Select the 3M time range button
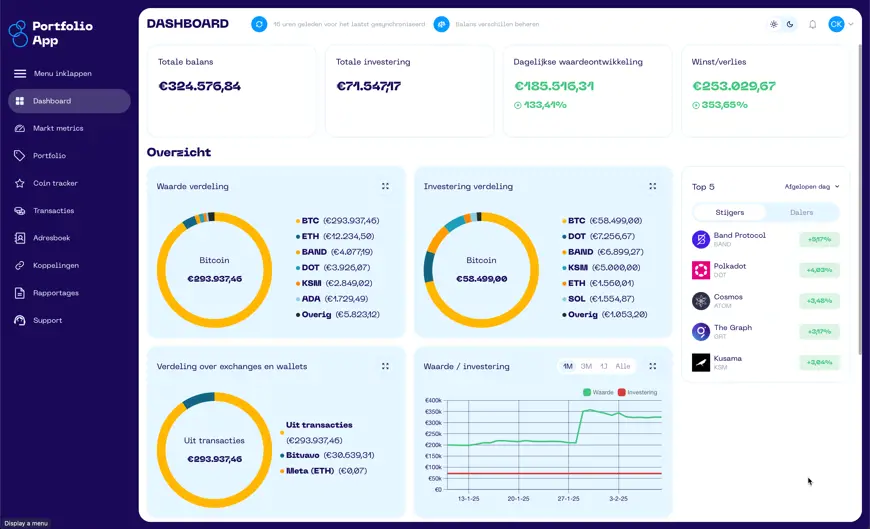870x529 pixels. (x=586, y=366)
